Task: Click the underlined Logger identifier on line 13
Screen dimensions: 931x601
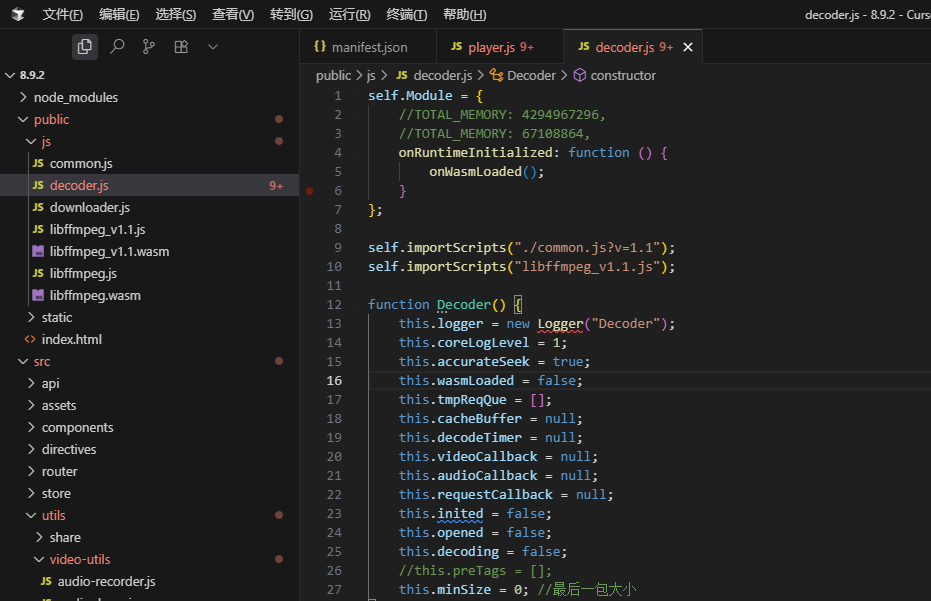Action: coord(560,324)
